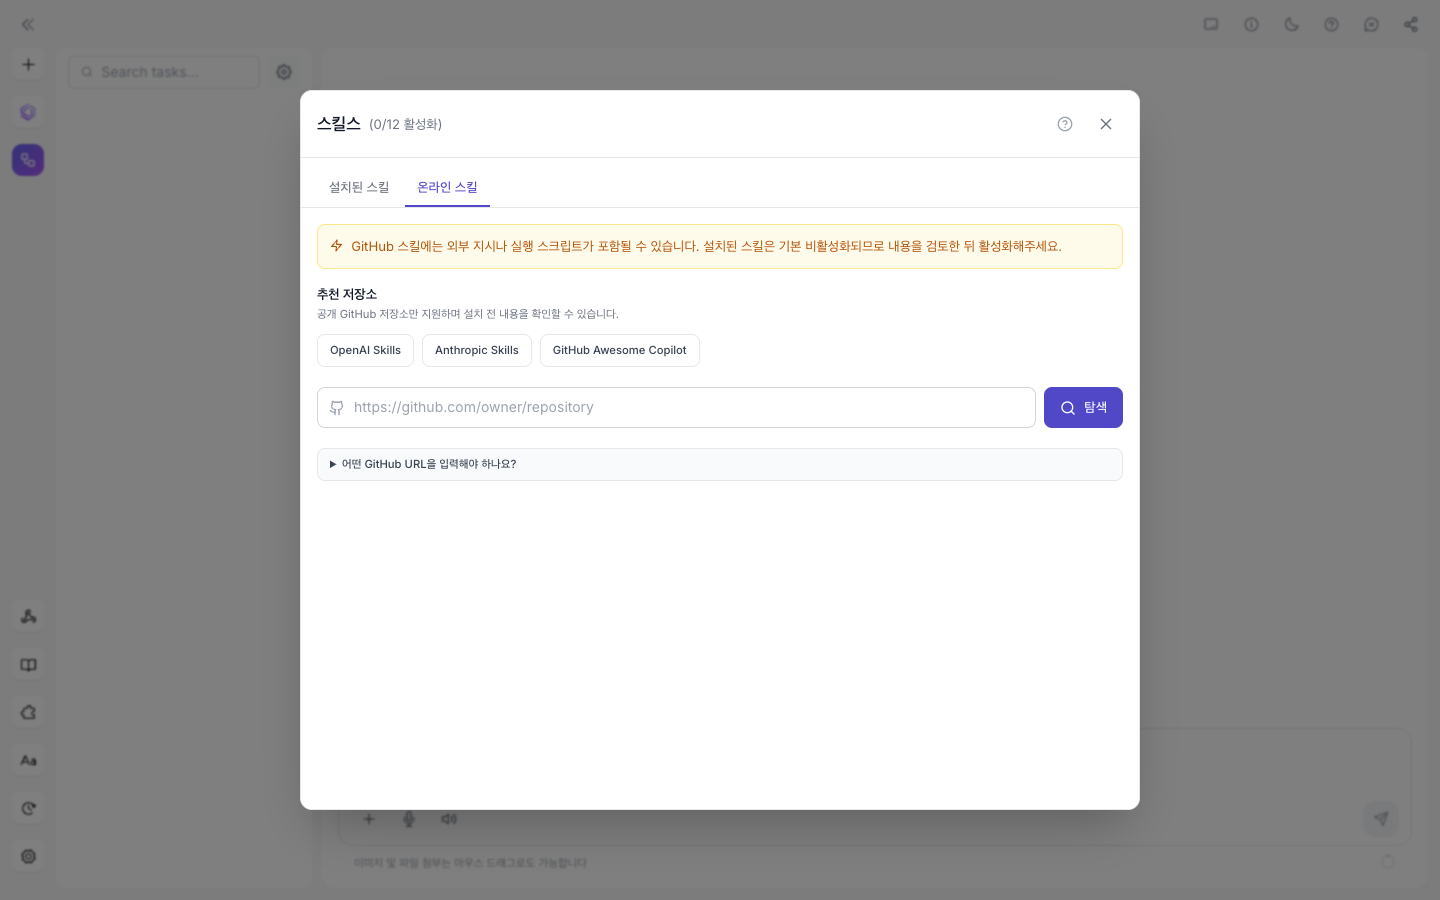Screen dimensions: 1440x900
Task: Choose the OpenAI Skills repository chip
Action: (x=365, y=350)
